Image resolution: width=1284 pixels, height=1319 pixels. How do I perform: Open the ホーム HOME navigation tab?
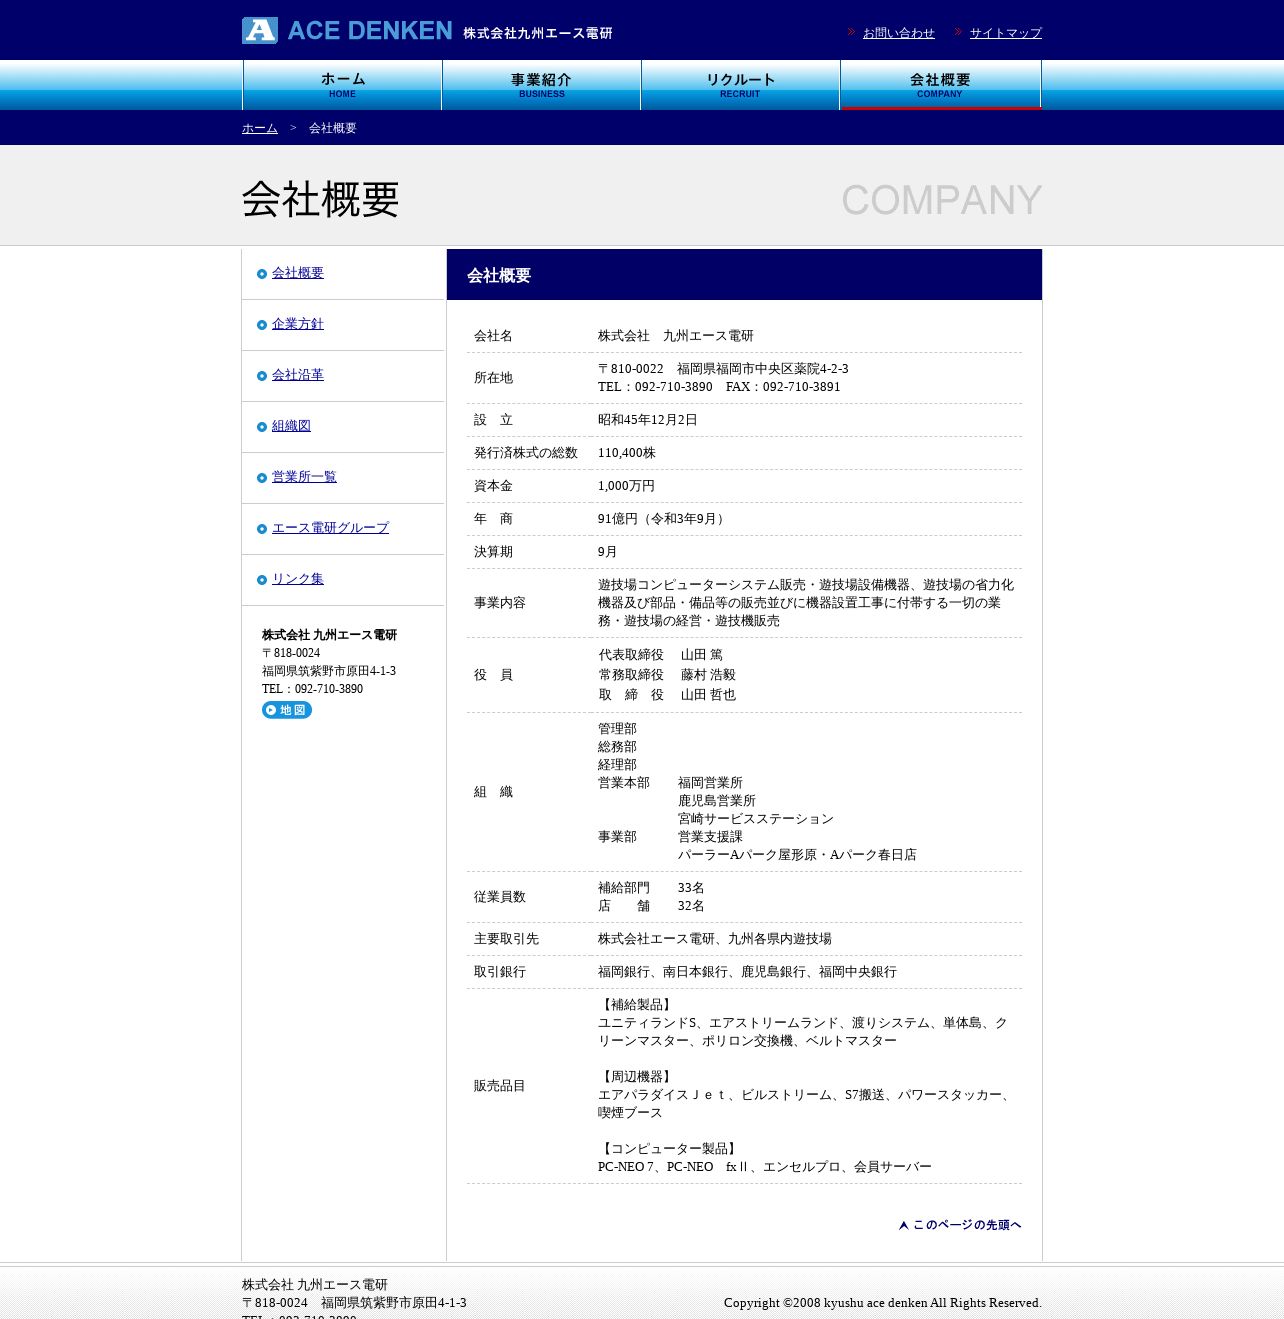[x=342, y=85]
